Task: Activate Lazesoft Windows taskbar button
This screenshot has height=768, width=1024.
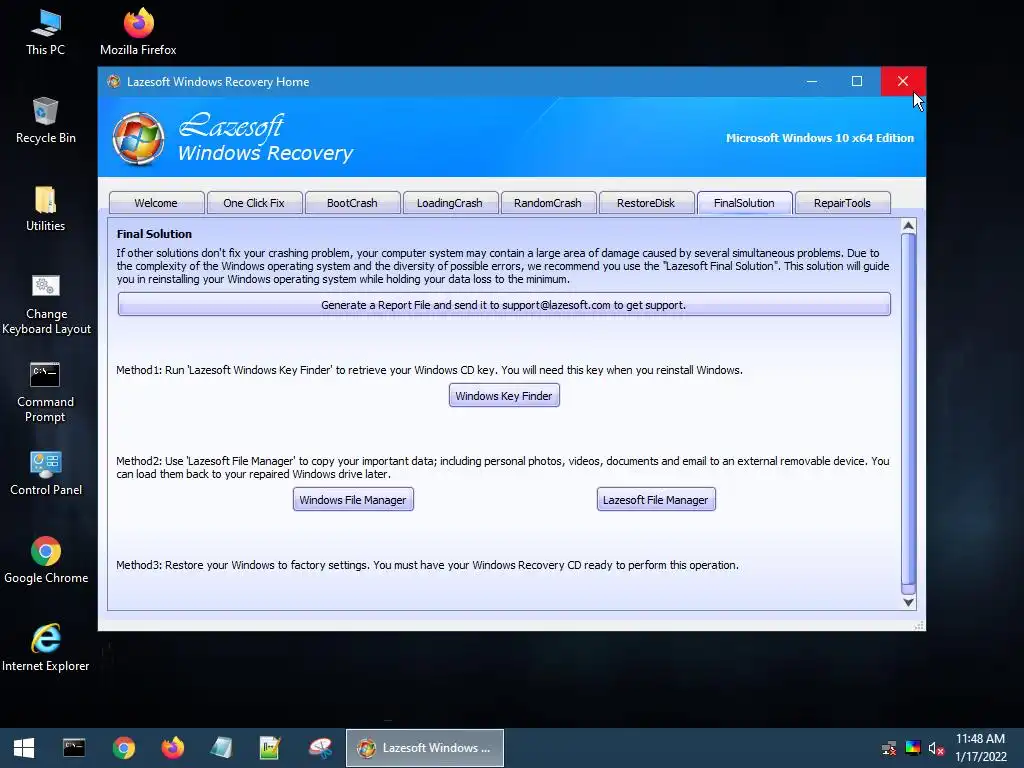Action: (x=424, y=748)
